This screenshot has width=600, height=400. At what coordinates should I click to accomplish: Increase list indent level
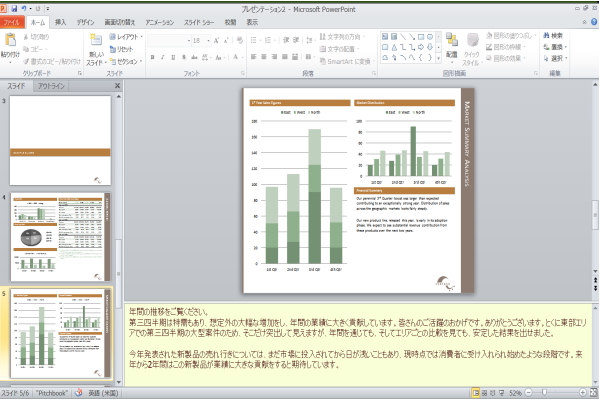coord(296,40)
